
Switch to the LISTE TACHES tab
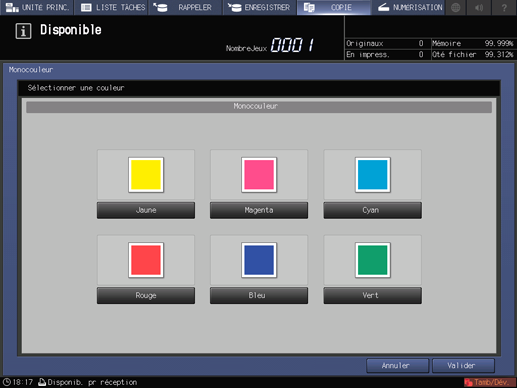[x=111, y=7]
